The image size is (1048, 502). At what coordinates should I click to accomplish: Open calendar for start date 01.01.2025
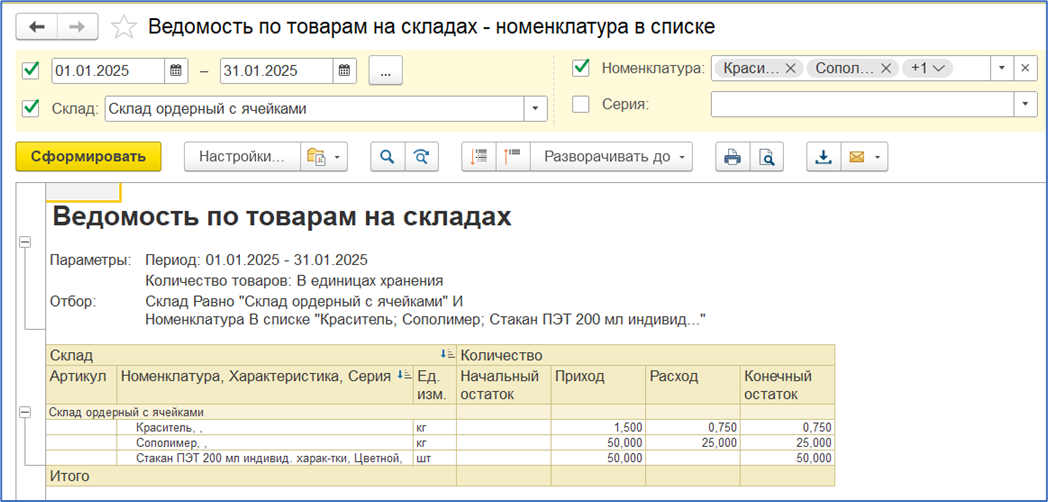176,70
